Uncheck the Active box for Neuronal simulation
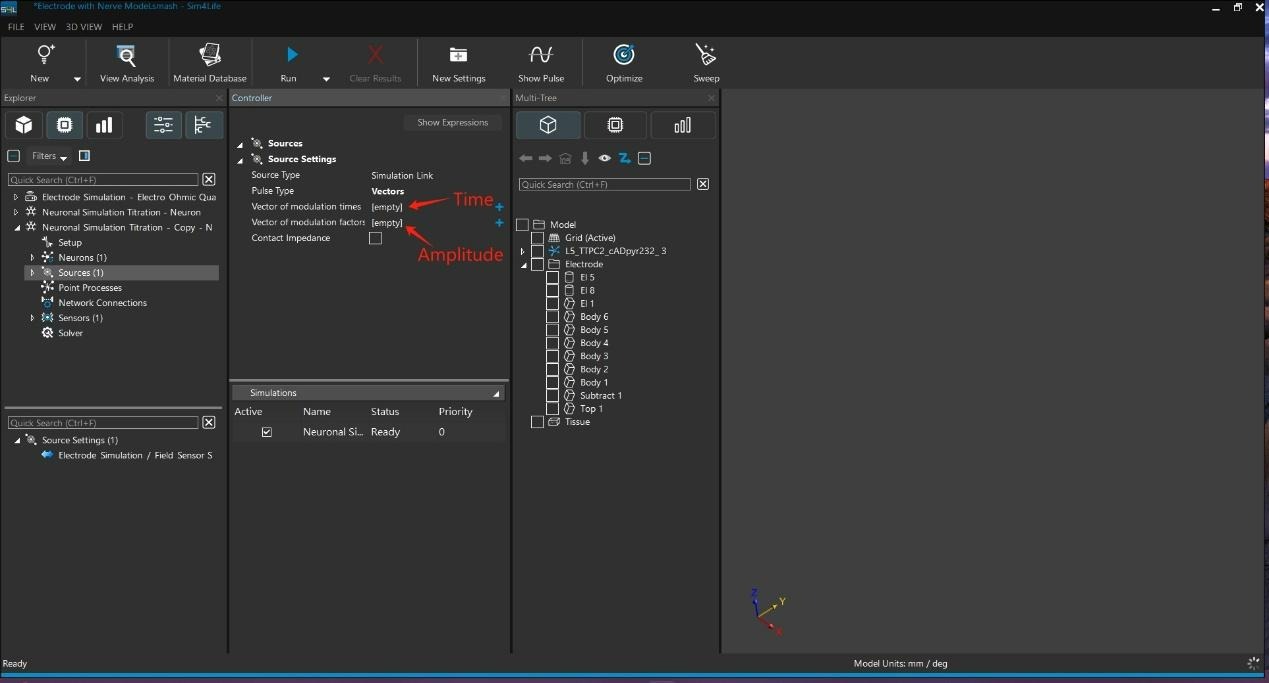Screen dimensions: 1269x683 pyautogui.click(x=267, y=432)
